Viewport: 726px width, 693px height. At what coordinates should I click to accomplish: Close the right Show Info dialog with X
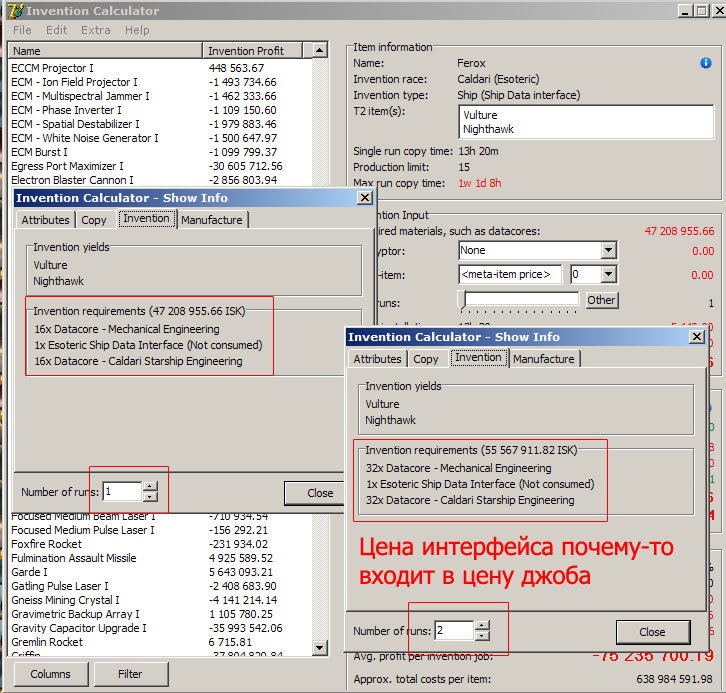[x=697, y=337]
